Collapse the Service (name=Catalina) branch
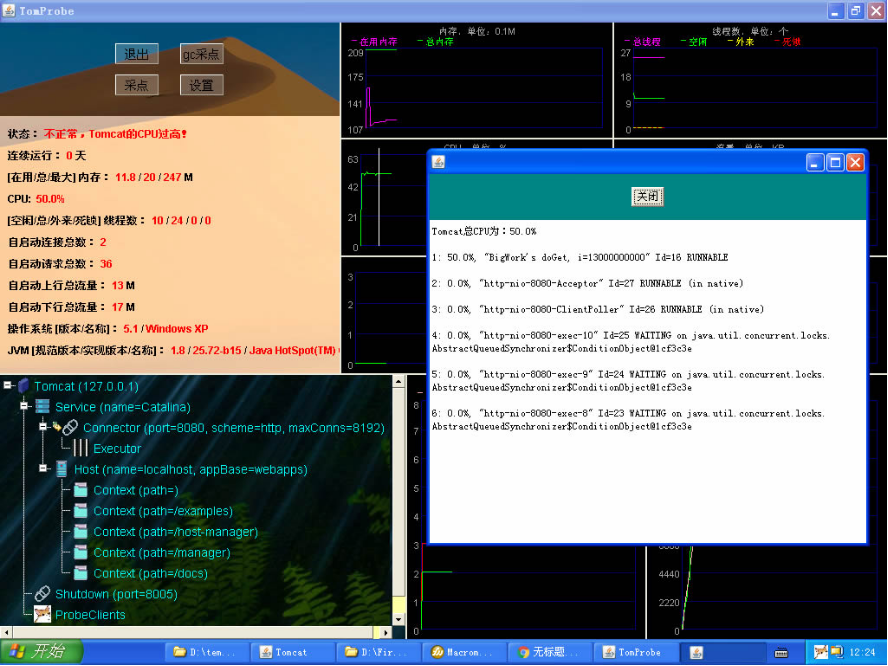 coord(24,407)
